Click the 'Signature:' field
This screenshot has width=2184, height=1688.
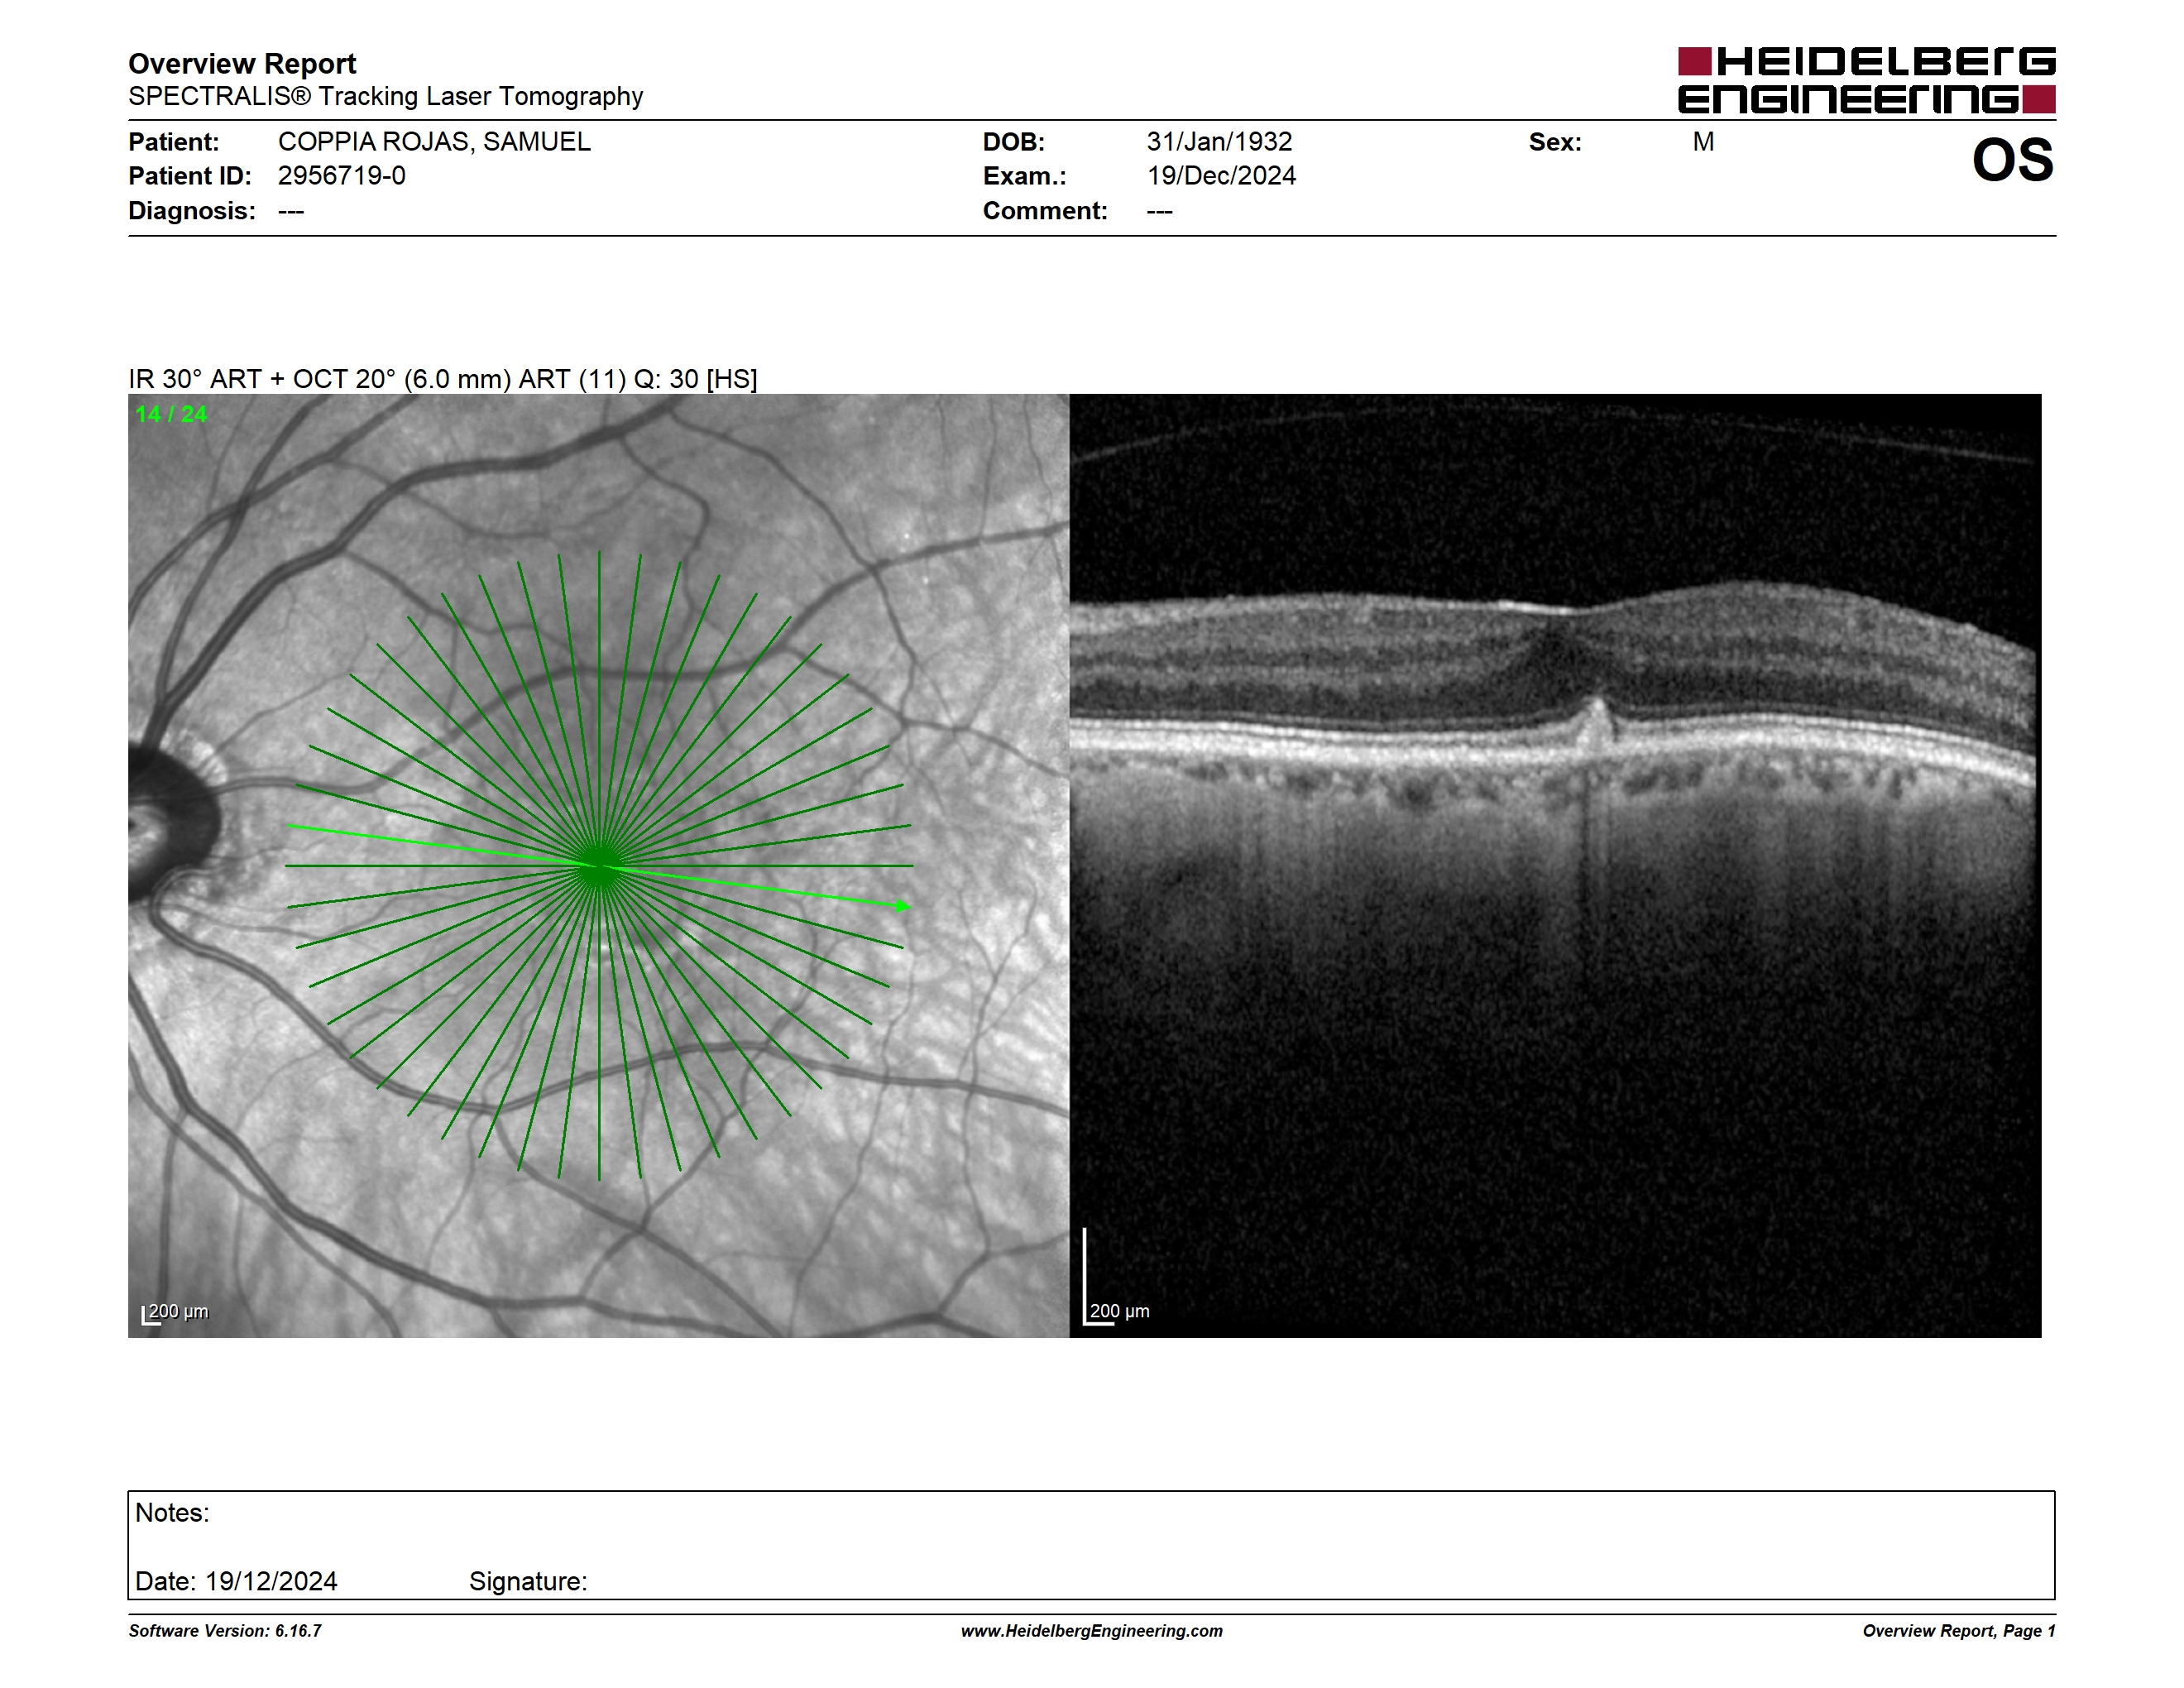(x=528, y=1581)
